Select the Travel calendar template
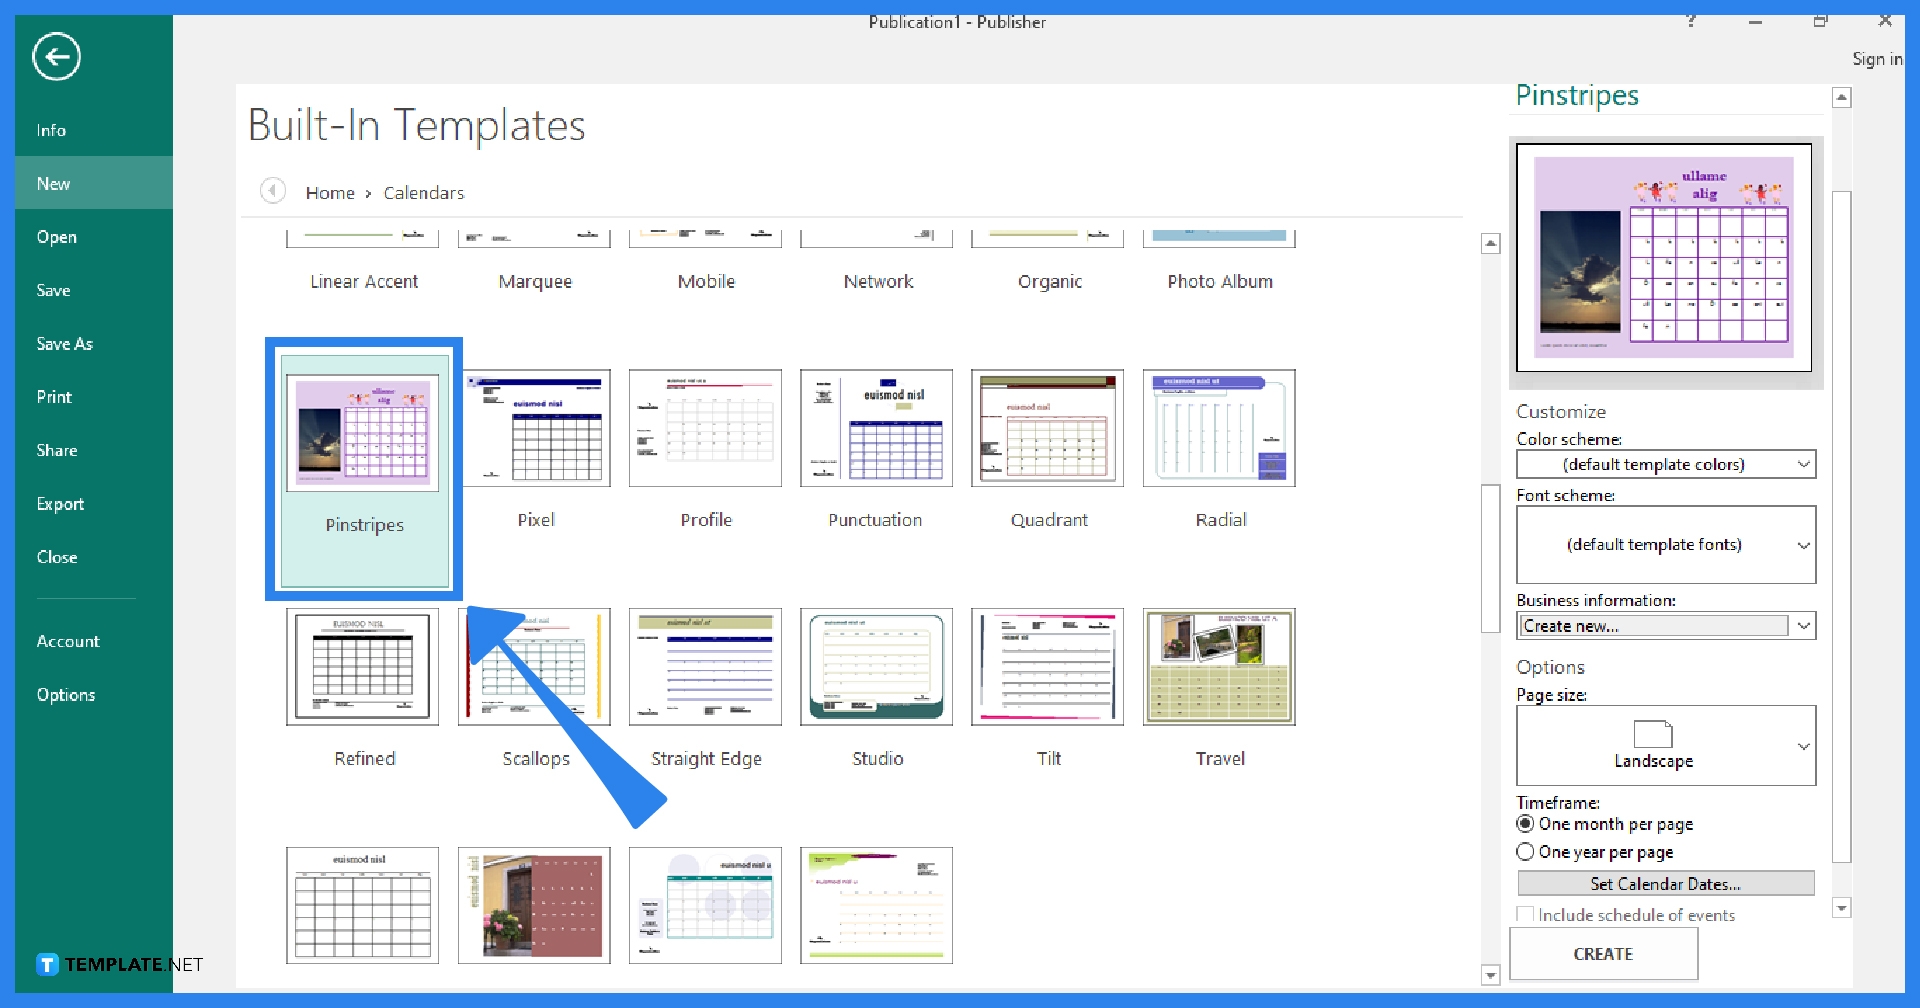Image resolution: width=1920 pixels, height=1008 pixels. click(x=1219, y=666)
